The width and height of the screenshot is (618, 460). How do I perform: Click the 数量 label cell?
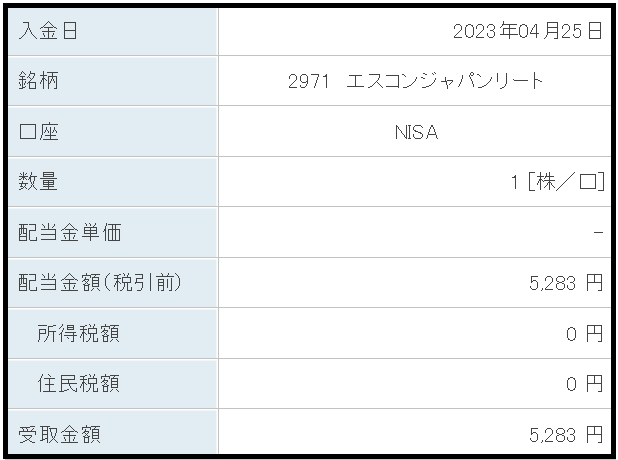(x=113, y=182)
